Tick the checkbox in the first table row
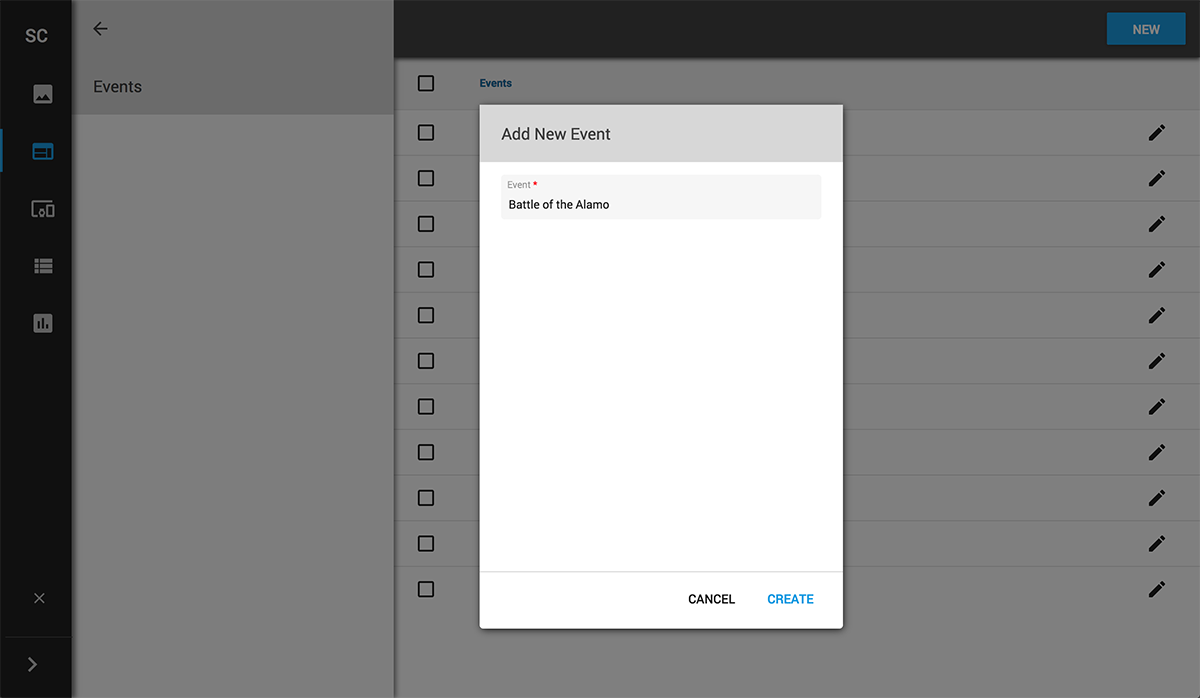1200x698 pixels. [x=426, y=132]
